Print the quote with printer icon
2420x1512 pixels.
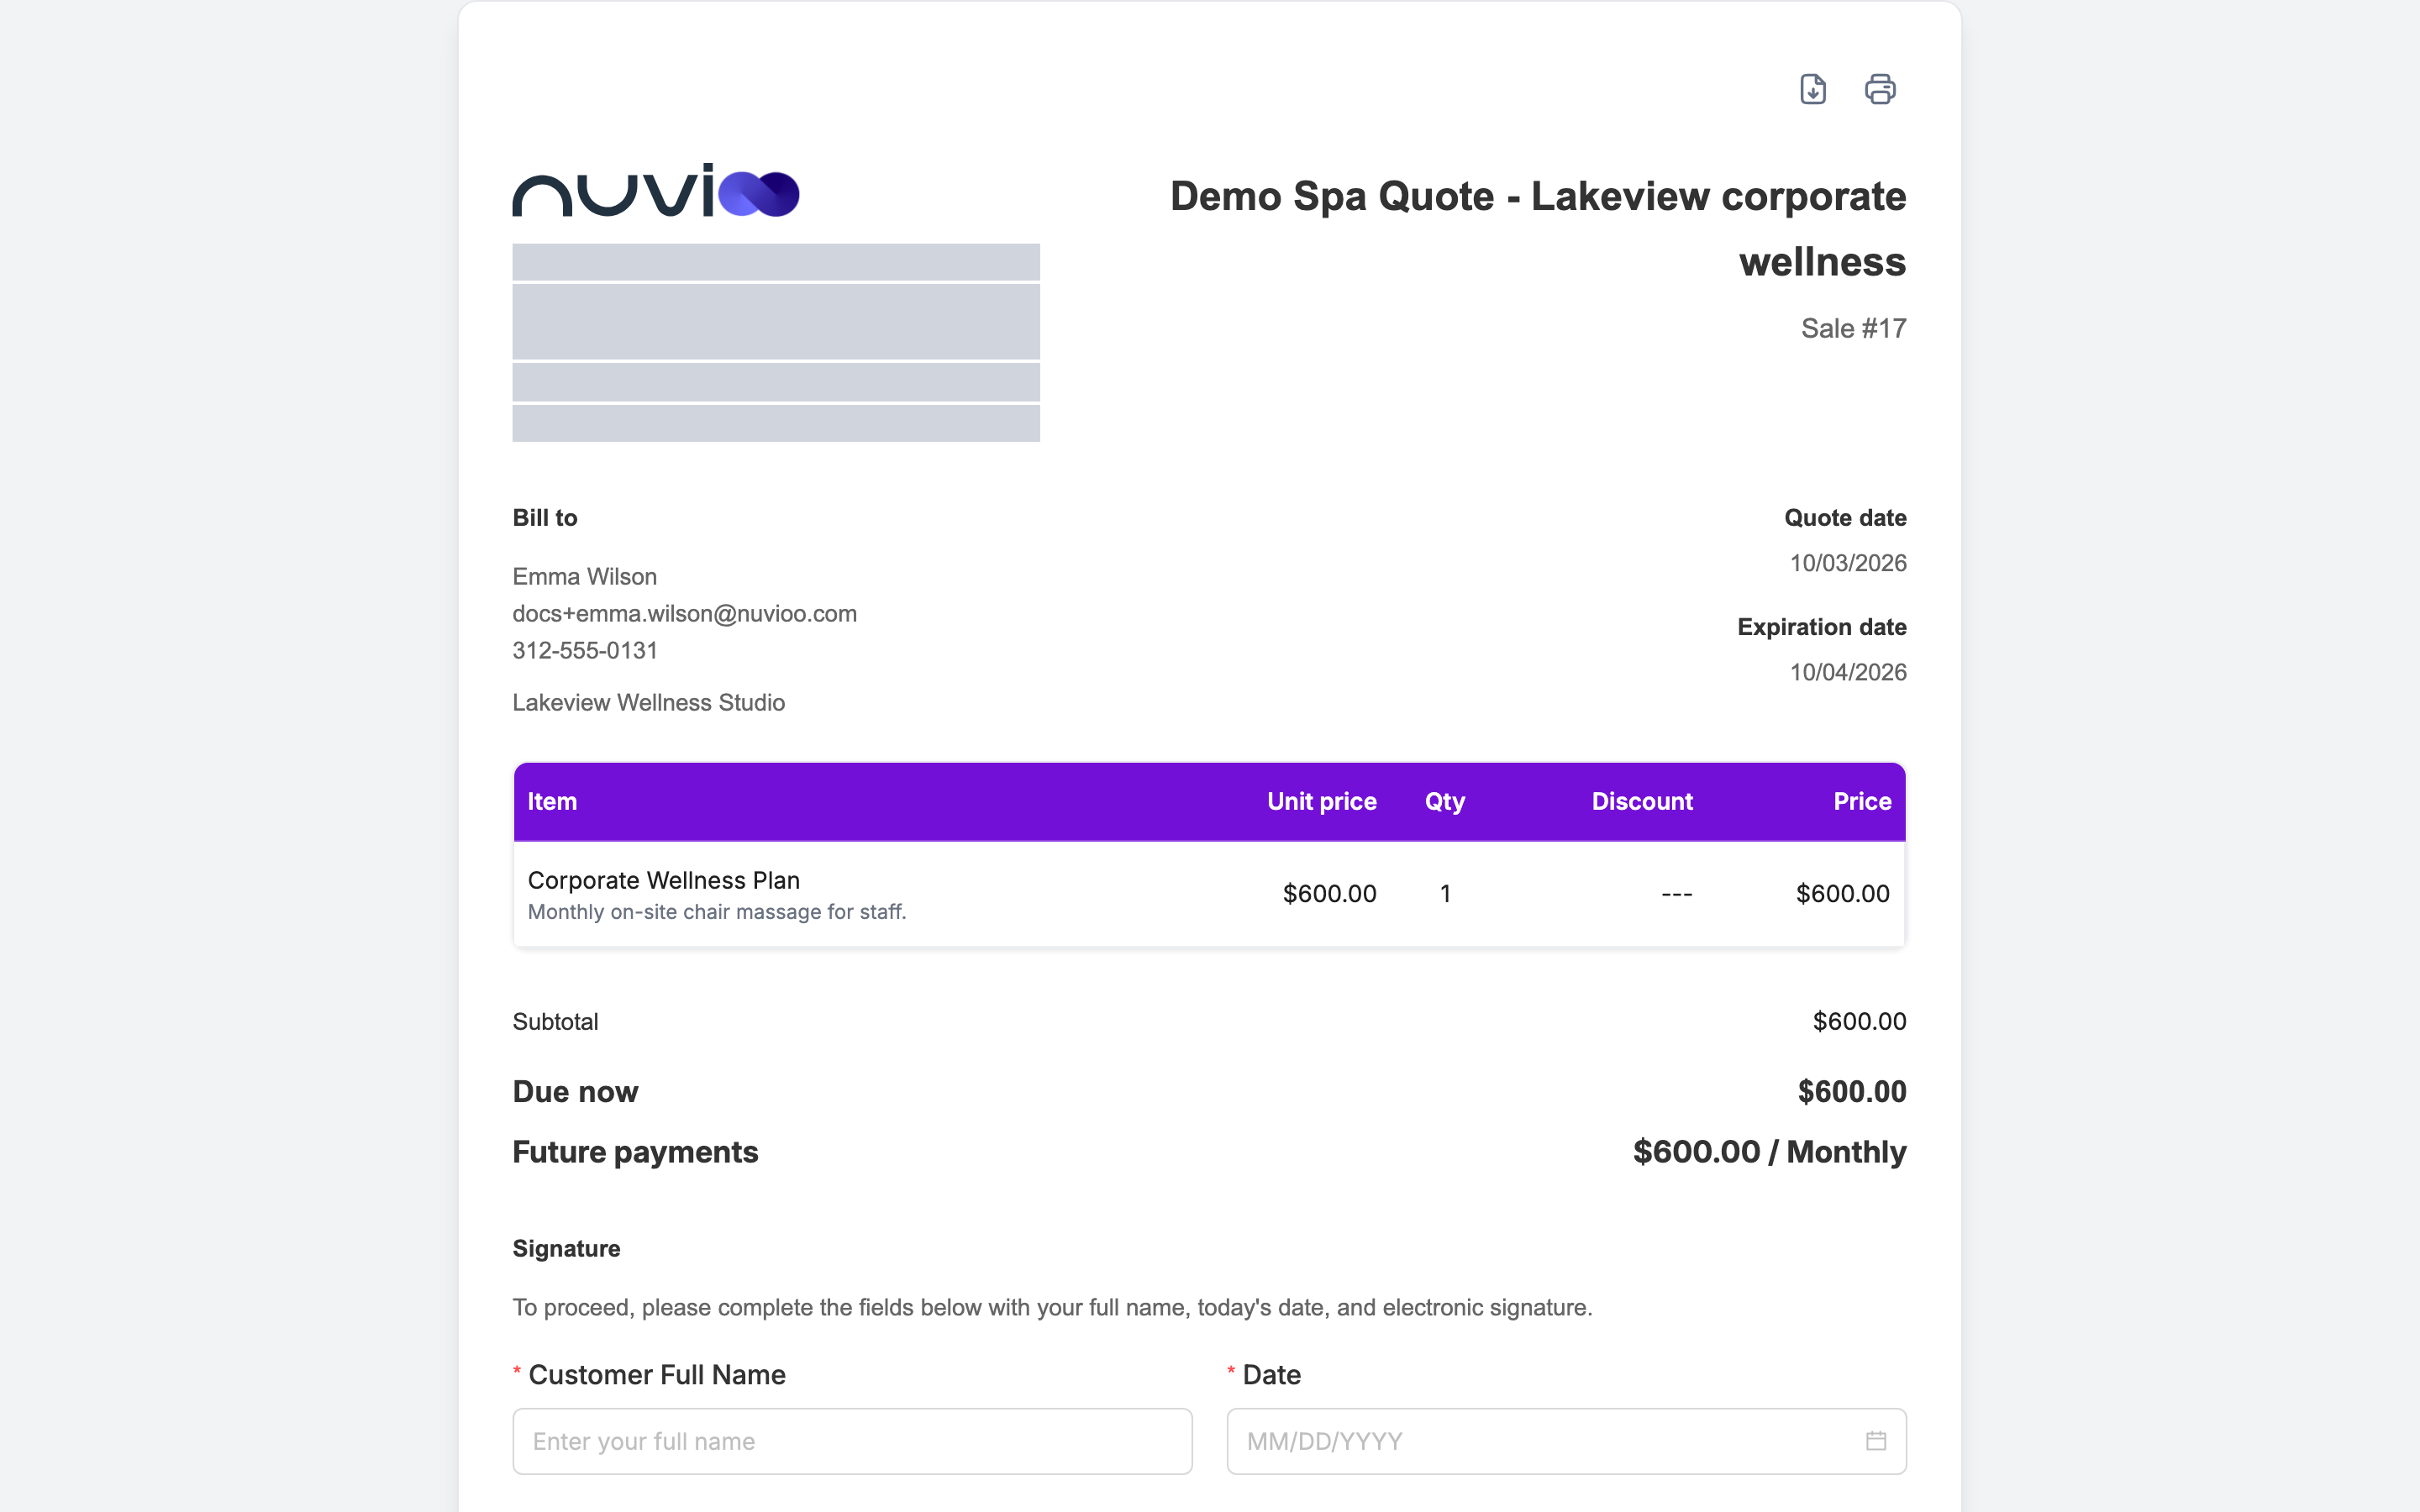click(x=1880, y=89)
